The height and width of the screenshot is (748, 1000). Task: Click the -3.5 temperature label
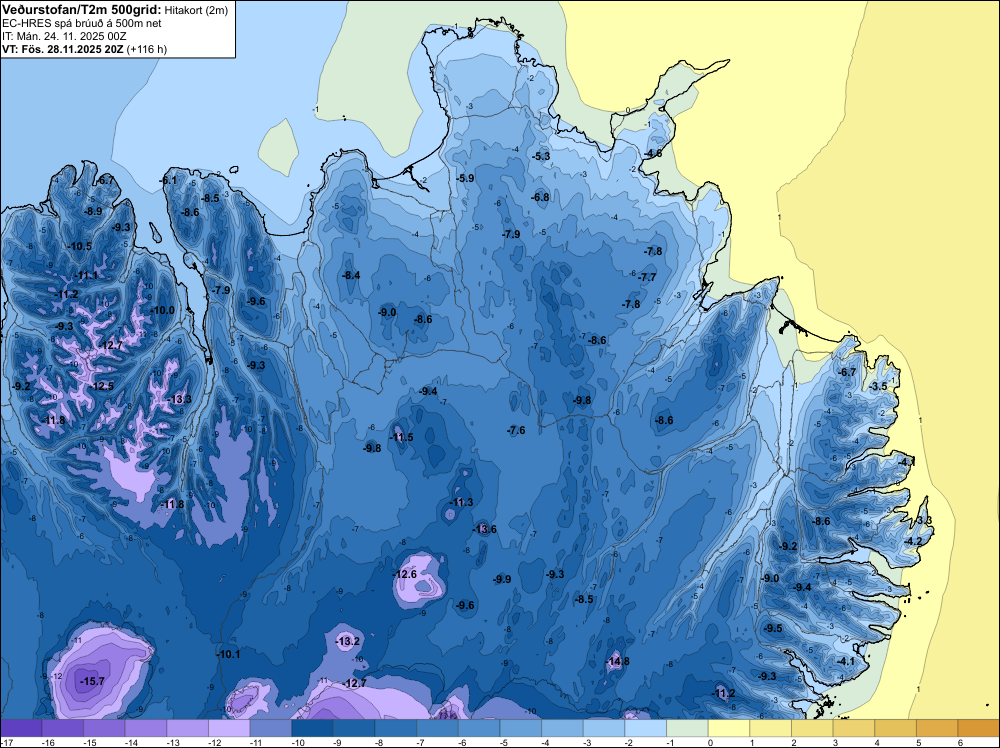click(x=878, y=386)
